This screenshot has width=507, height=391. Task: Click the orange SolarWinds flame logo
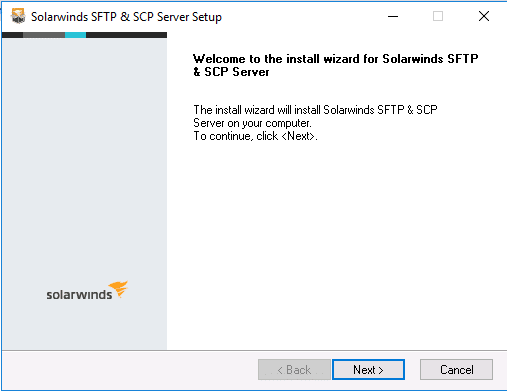click(x=118, y=289)
